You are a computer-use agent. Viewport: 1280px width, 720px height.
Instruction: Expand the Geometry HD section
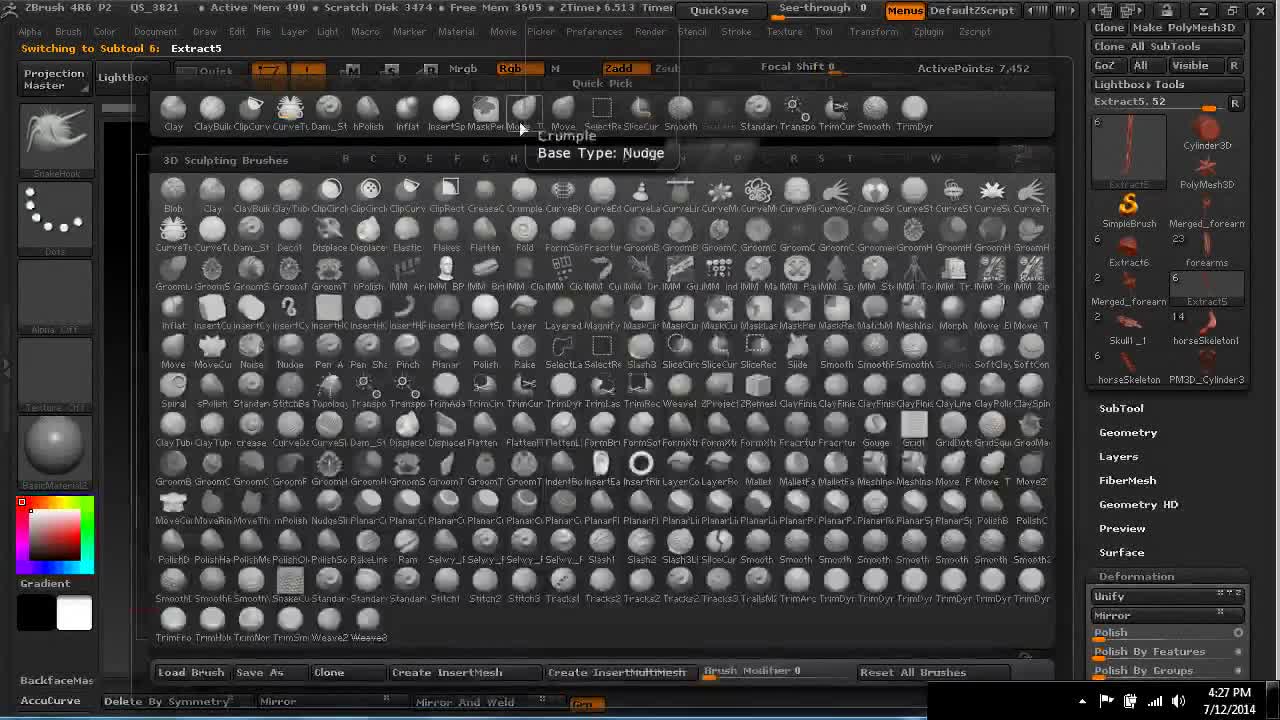pos(1138,504)
